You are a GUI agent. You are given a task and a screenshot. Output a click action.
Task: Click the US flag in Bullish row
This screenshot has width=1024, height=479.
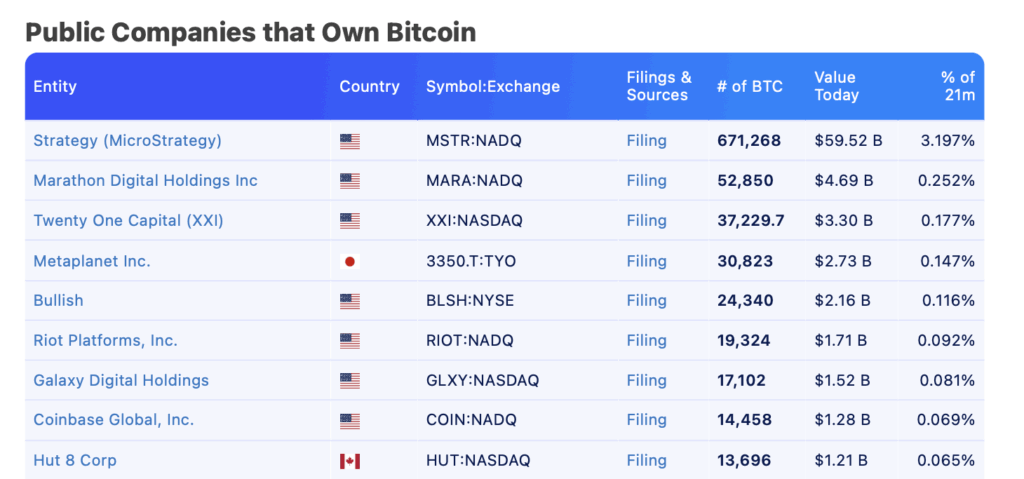[349, 301]
